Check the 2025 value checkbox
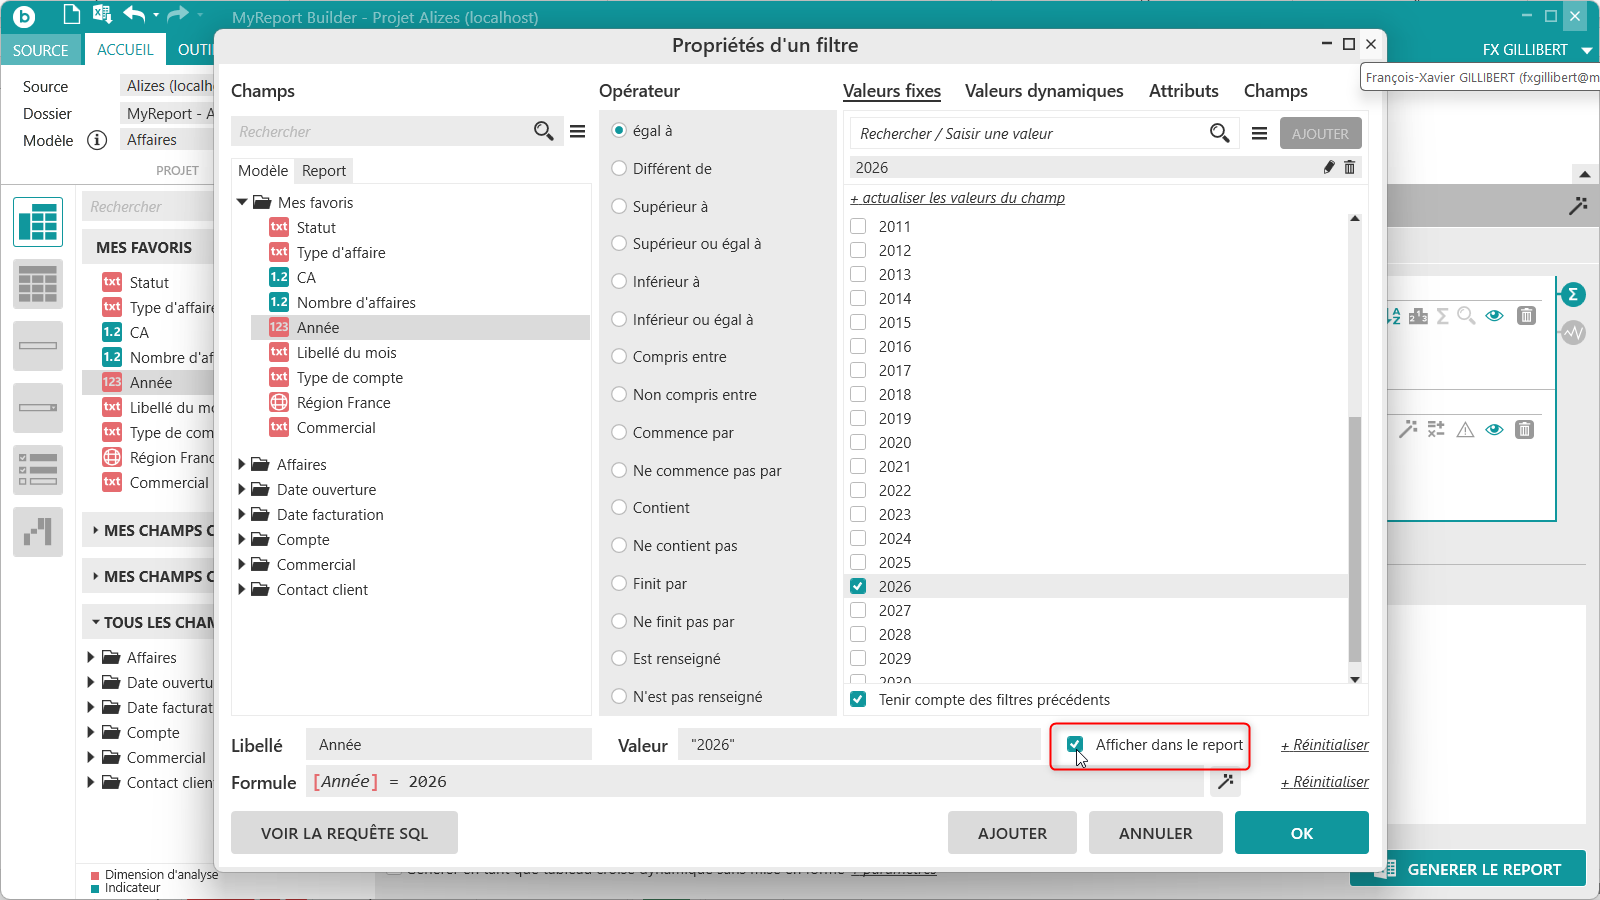Image resolution: width=1600 pixels, height=900 pixels. click(858, 562)
